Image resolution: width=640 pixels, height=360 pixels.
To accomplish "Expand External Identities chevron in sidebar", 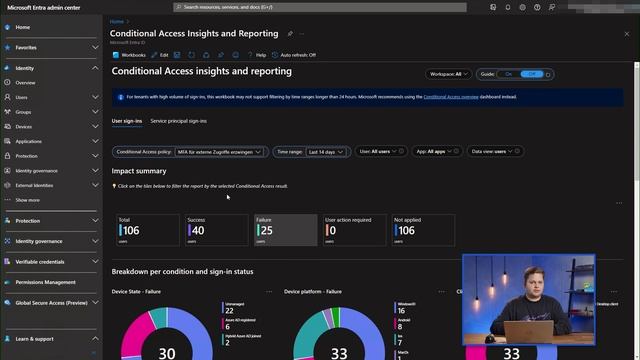I will (95, 185).
